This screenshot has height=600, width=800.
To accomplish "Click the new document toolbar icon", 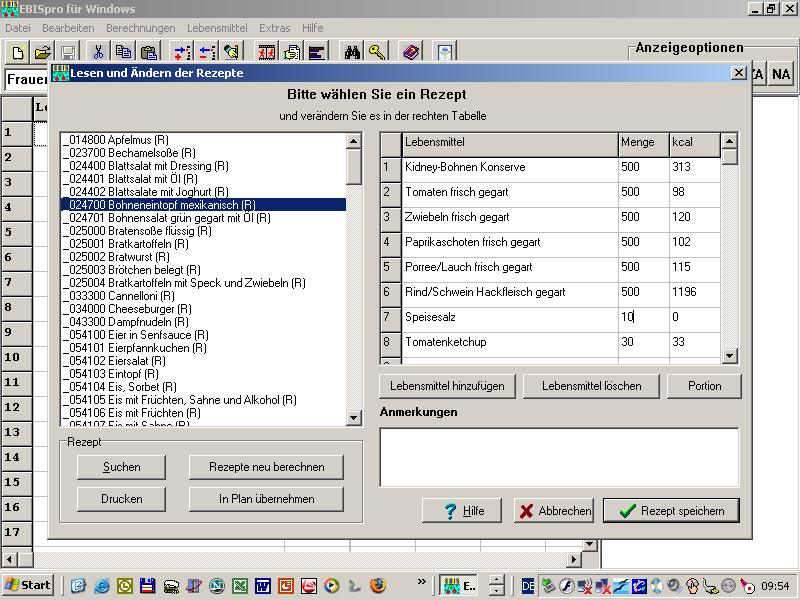I will [x=18, y=52].
